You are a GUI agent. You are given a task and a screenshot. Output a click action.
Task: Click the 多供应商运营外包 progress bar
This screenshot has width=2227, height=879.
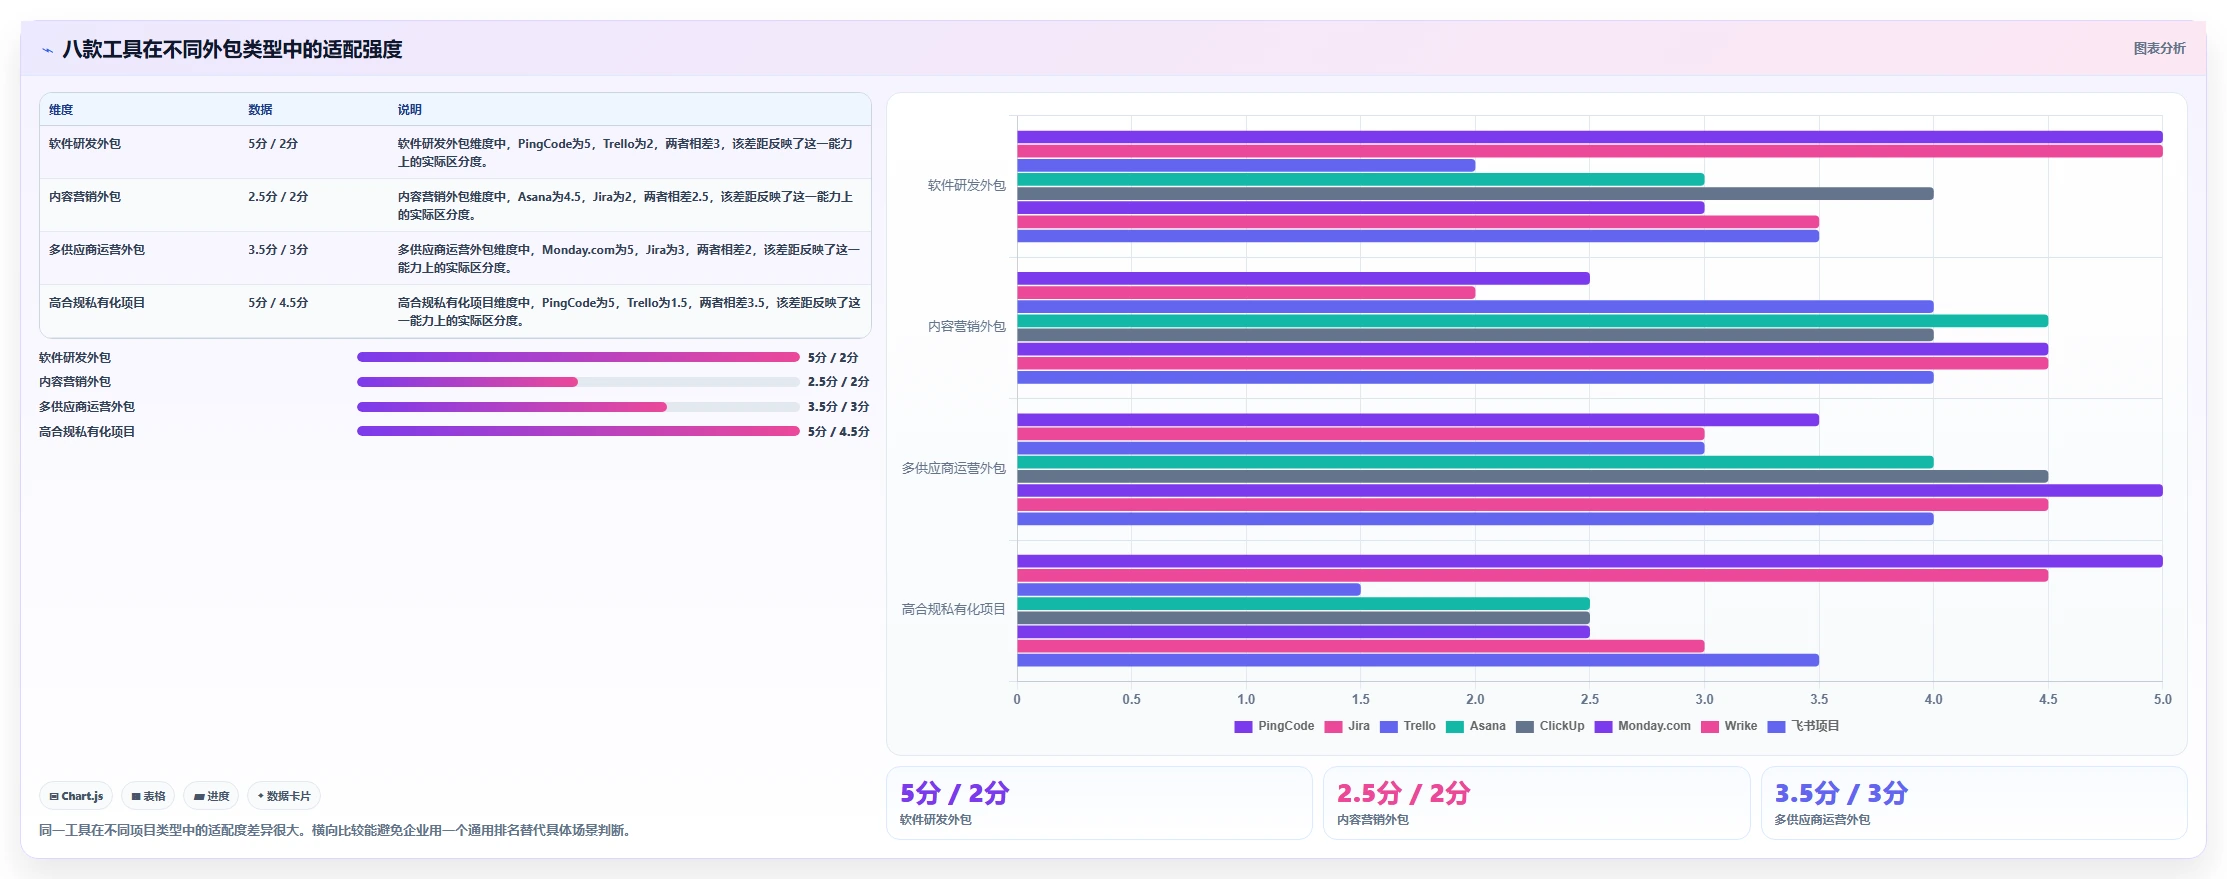tap(578, 407)
